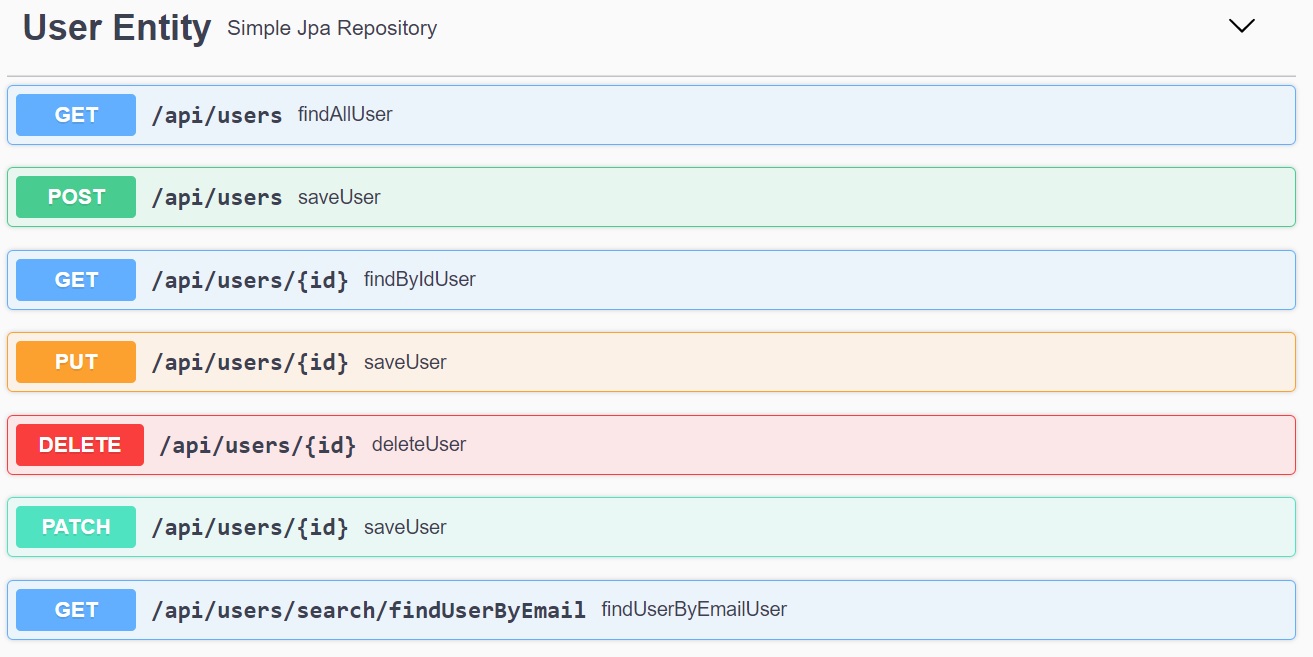Click the GET badge for findByIdUser

[76, 280]
